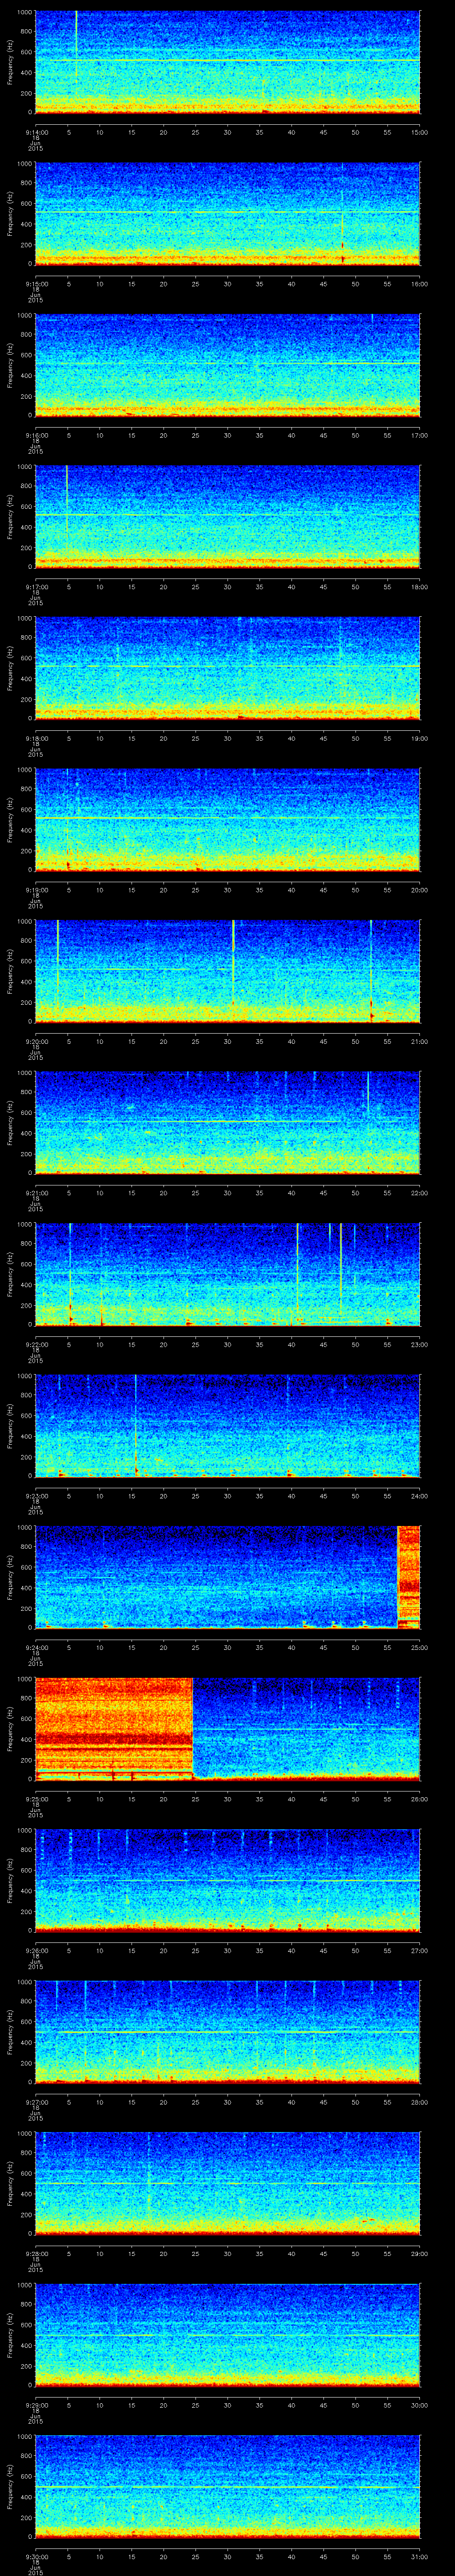
Task: Select the spectrogram panel starting at 9:14:00
Action: pos(227,62)
